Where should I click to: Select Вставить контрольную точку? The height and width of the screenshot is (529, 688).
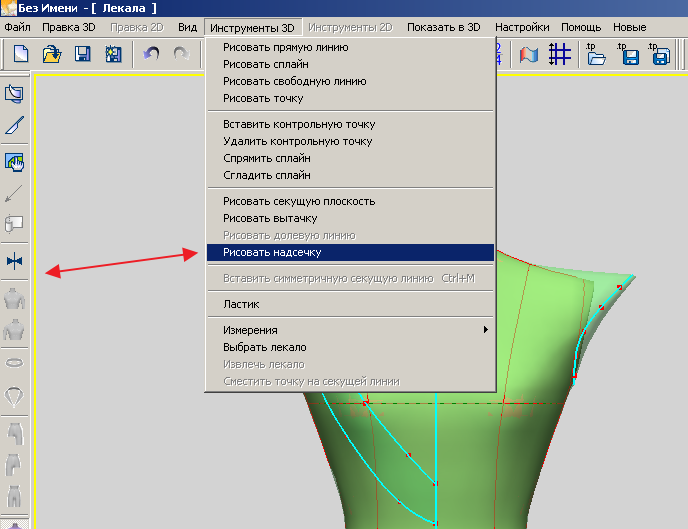[x=350, y=124]
